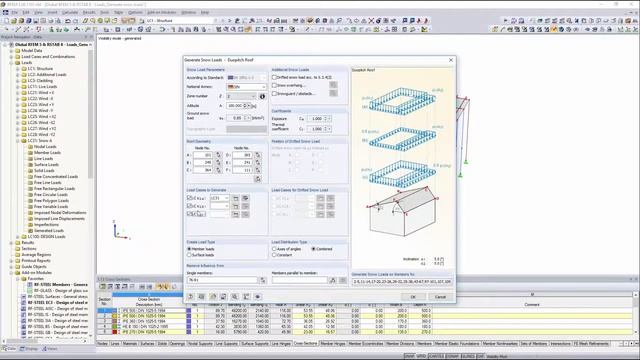Click second icon in dialog bottom toolbar
The image size is (640, 360).
coord(202,297)
